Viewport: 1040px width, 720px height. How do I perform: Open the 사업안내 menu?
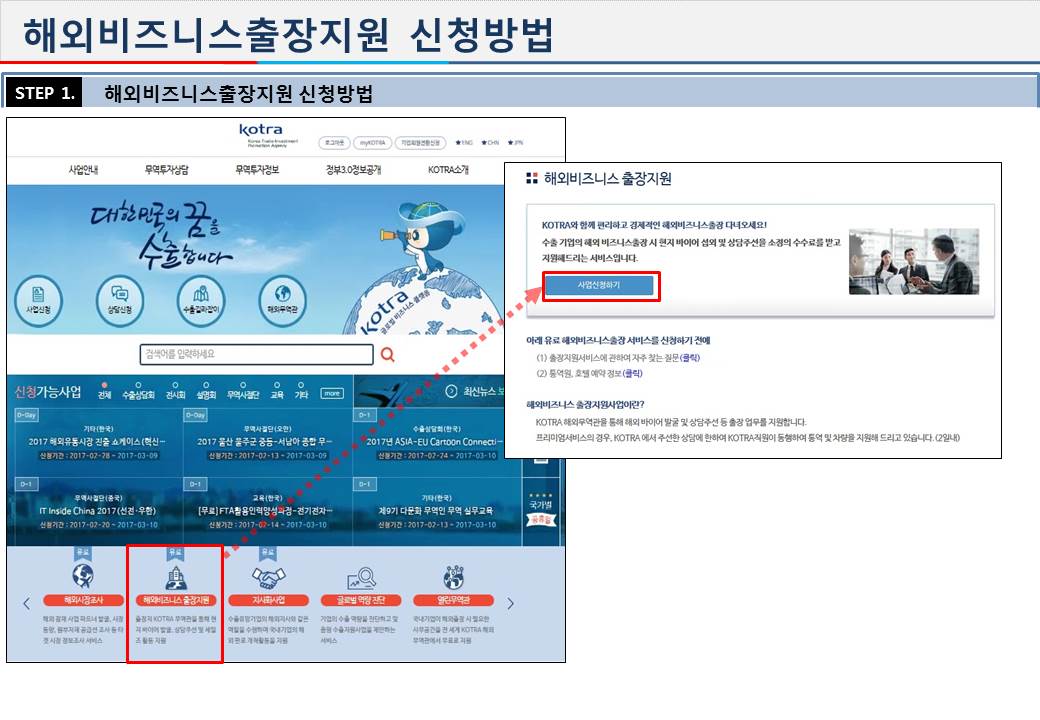tap(84, 170)
